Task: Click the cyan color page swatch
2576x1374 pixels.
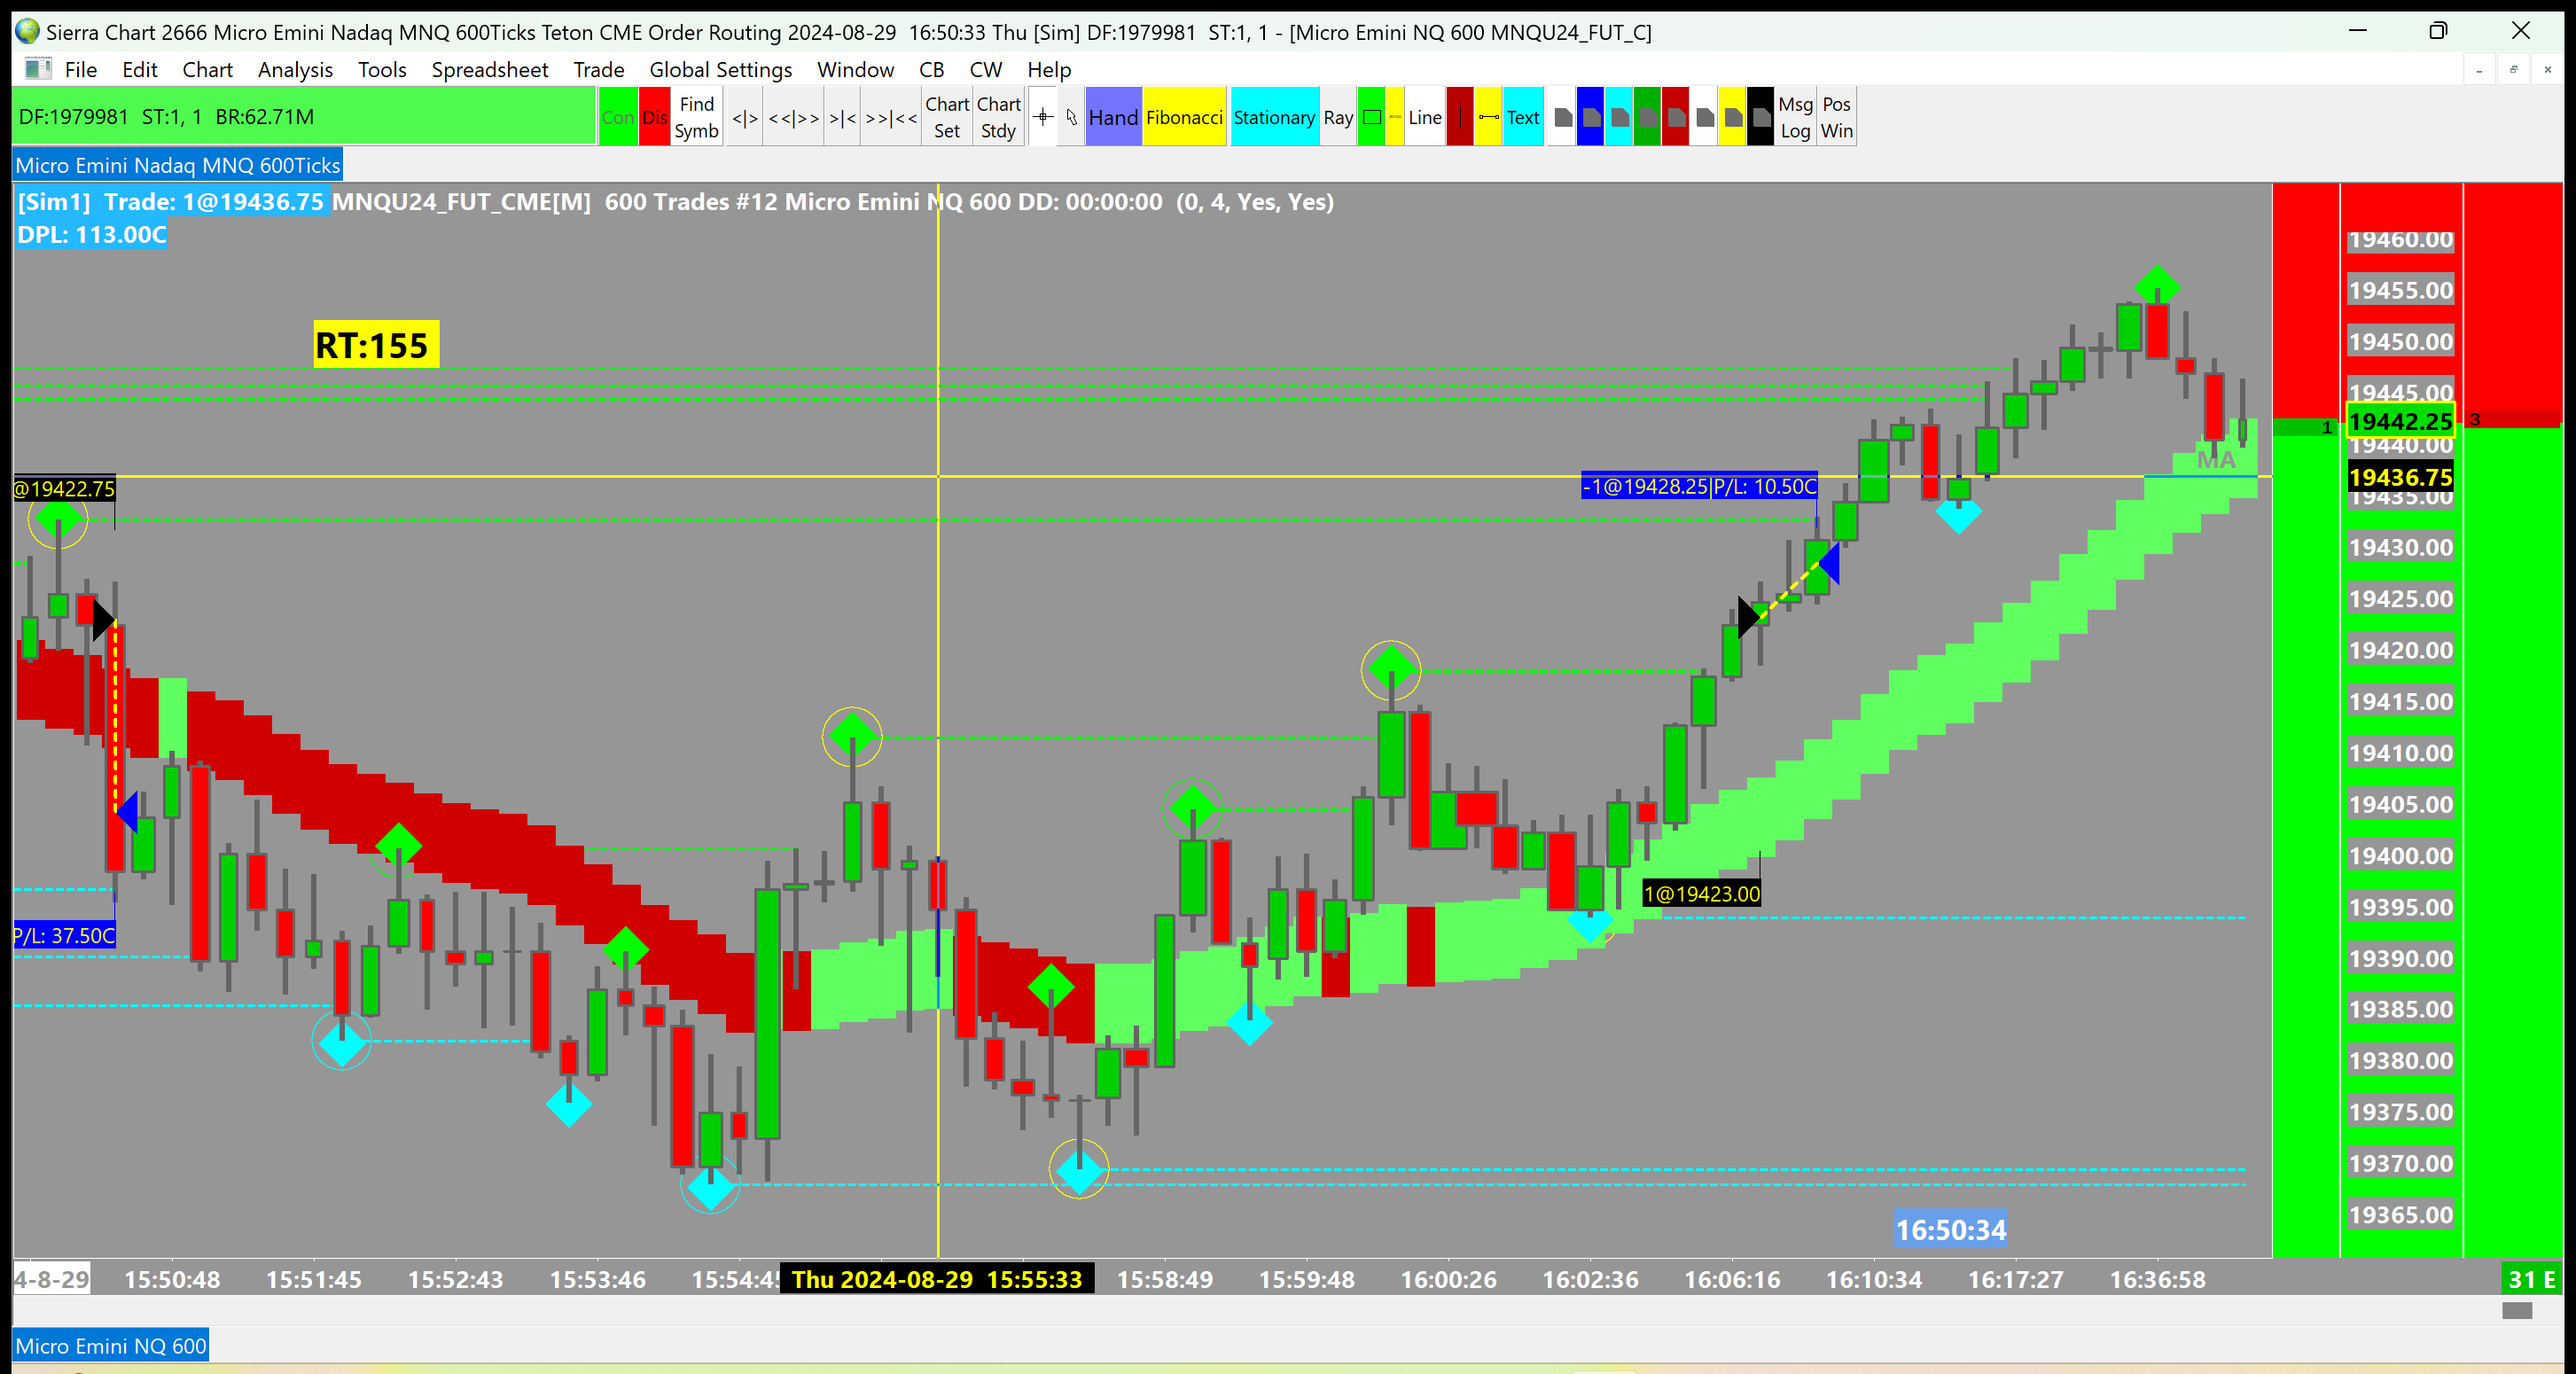Action: (1618, 117)
